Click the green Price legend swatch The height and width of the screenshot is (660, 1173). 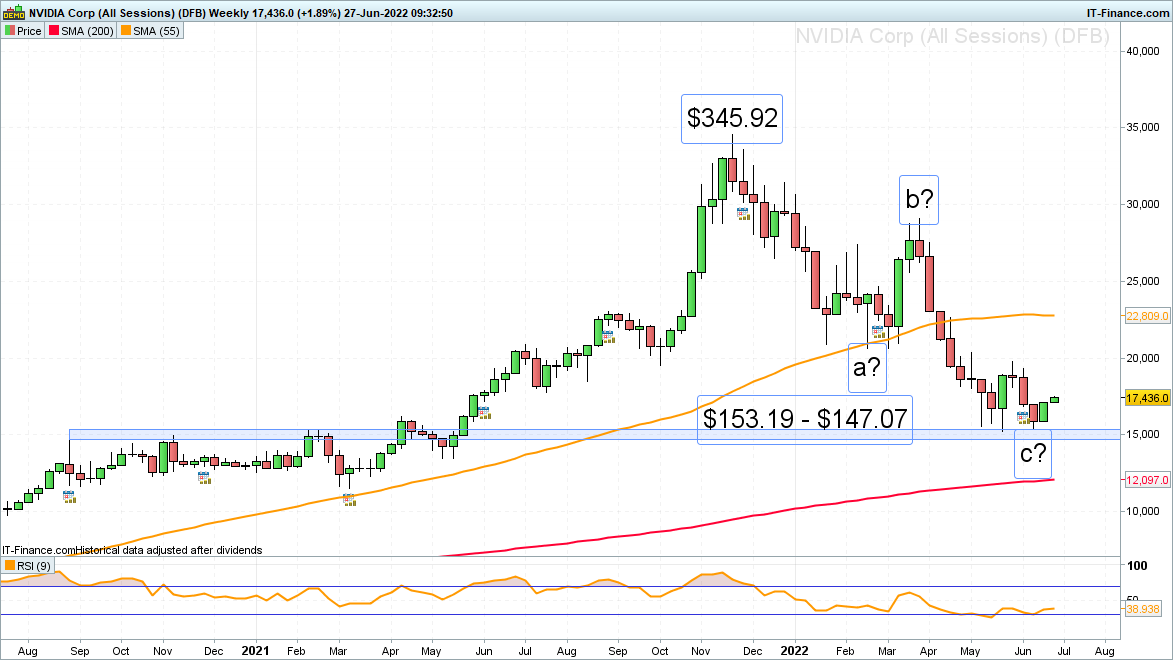point(10,31)
